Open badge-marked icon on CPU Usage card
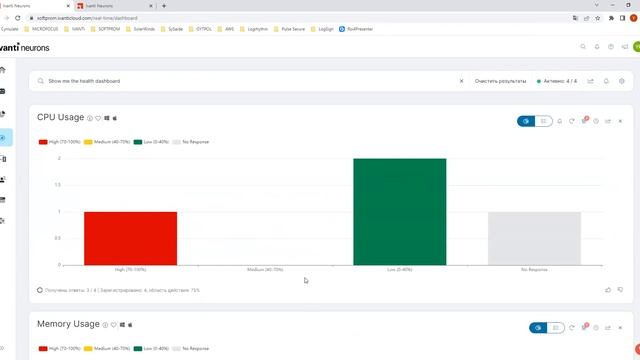This screenshot has height=360, width=640. coord(584,120)
